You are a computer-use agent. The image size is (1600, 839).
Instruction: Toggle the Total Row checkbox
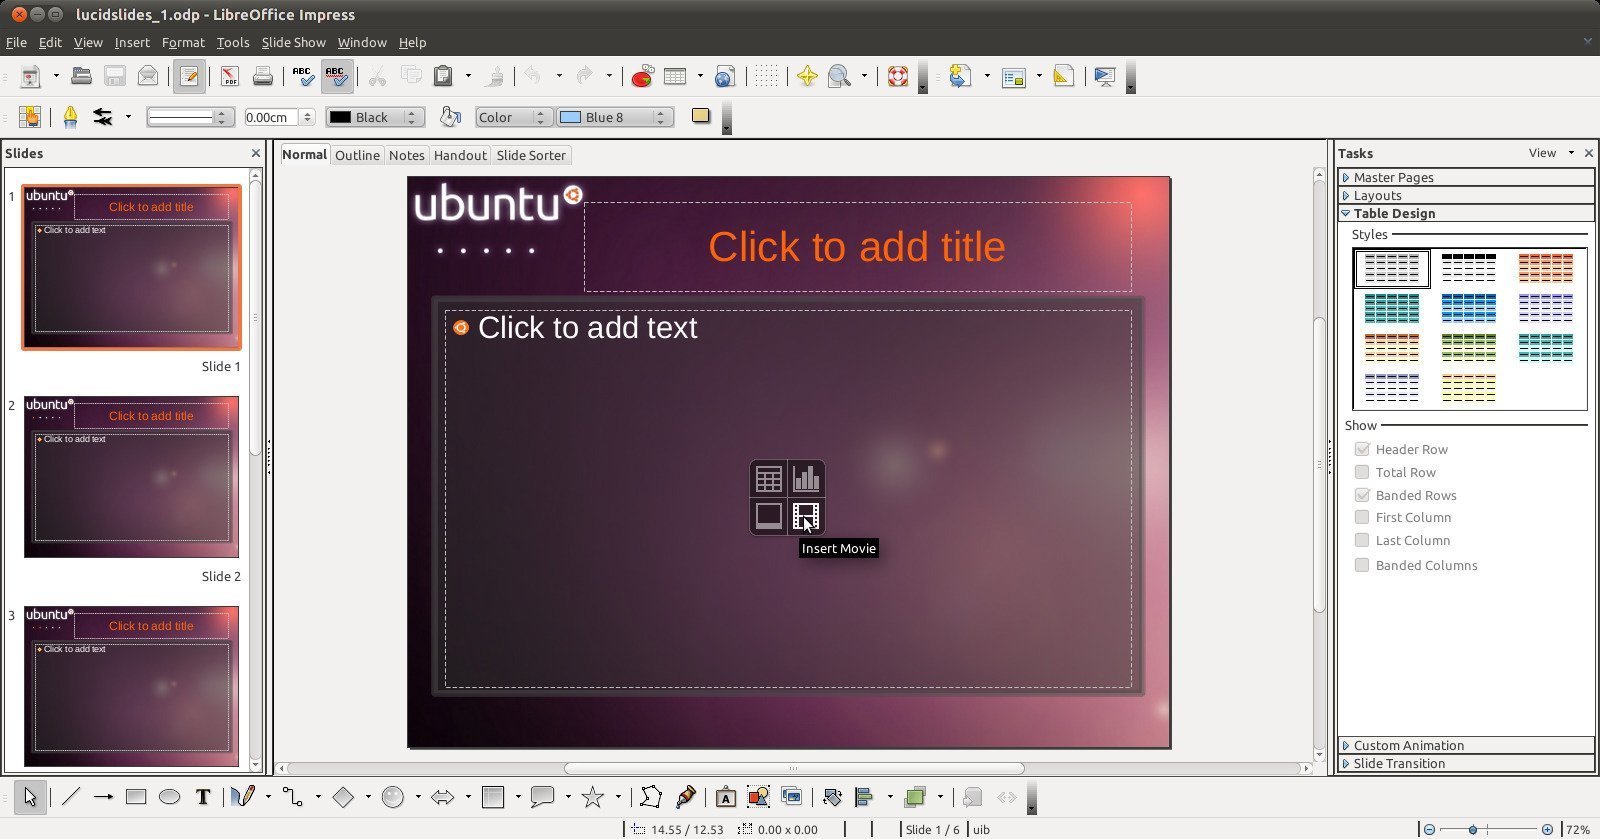click(x=1362, y=472)
